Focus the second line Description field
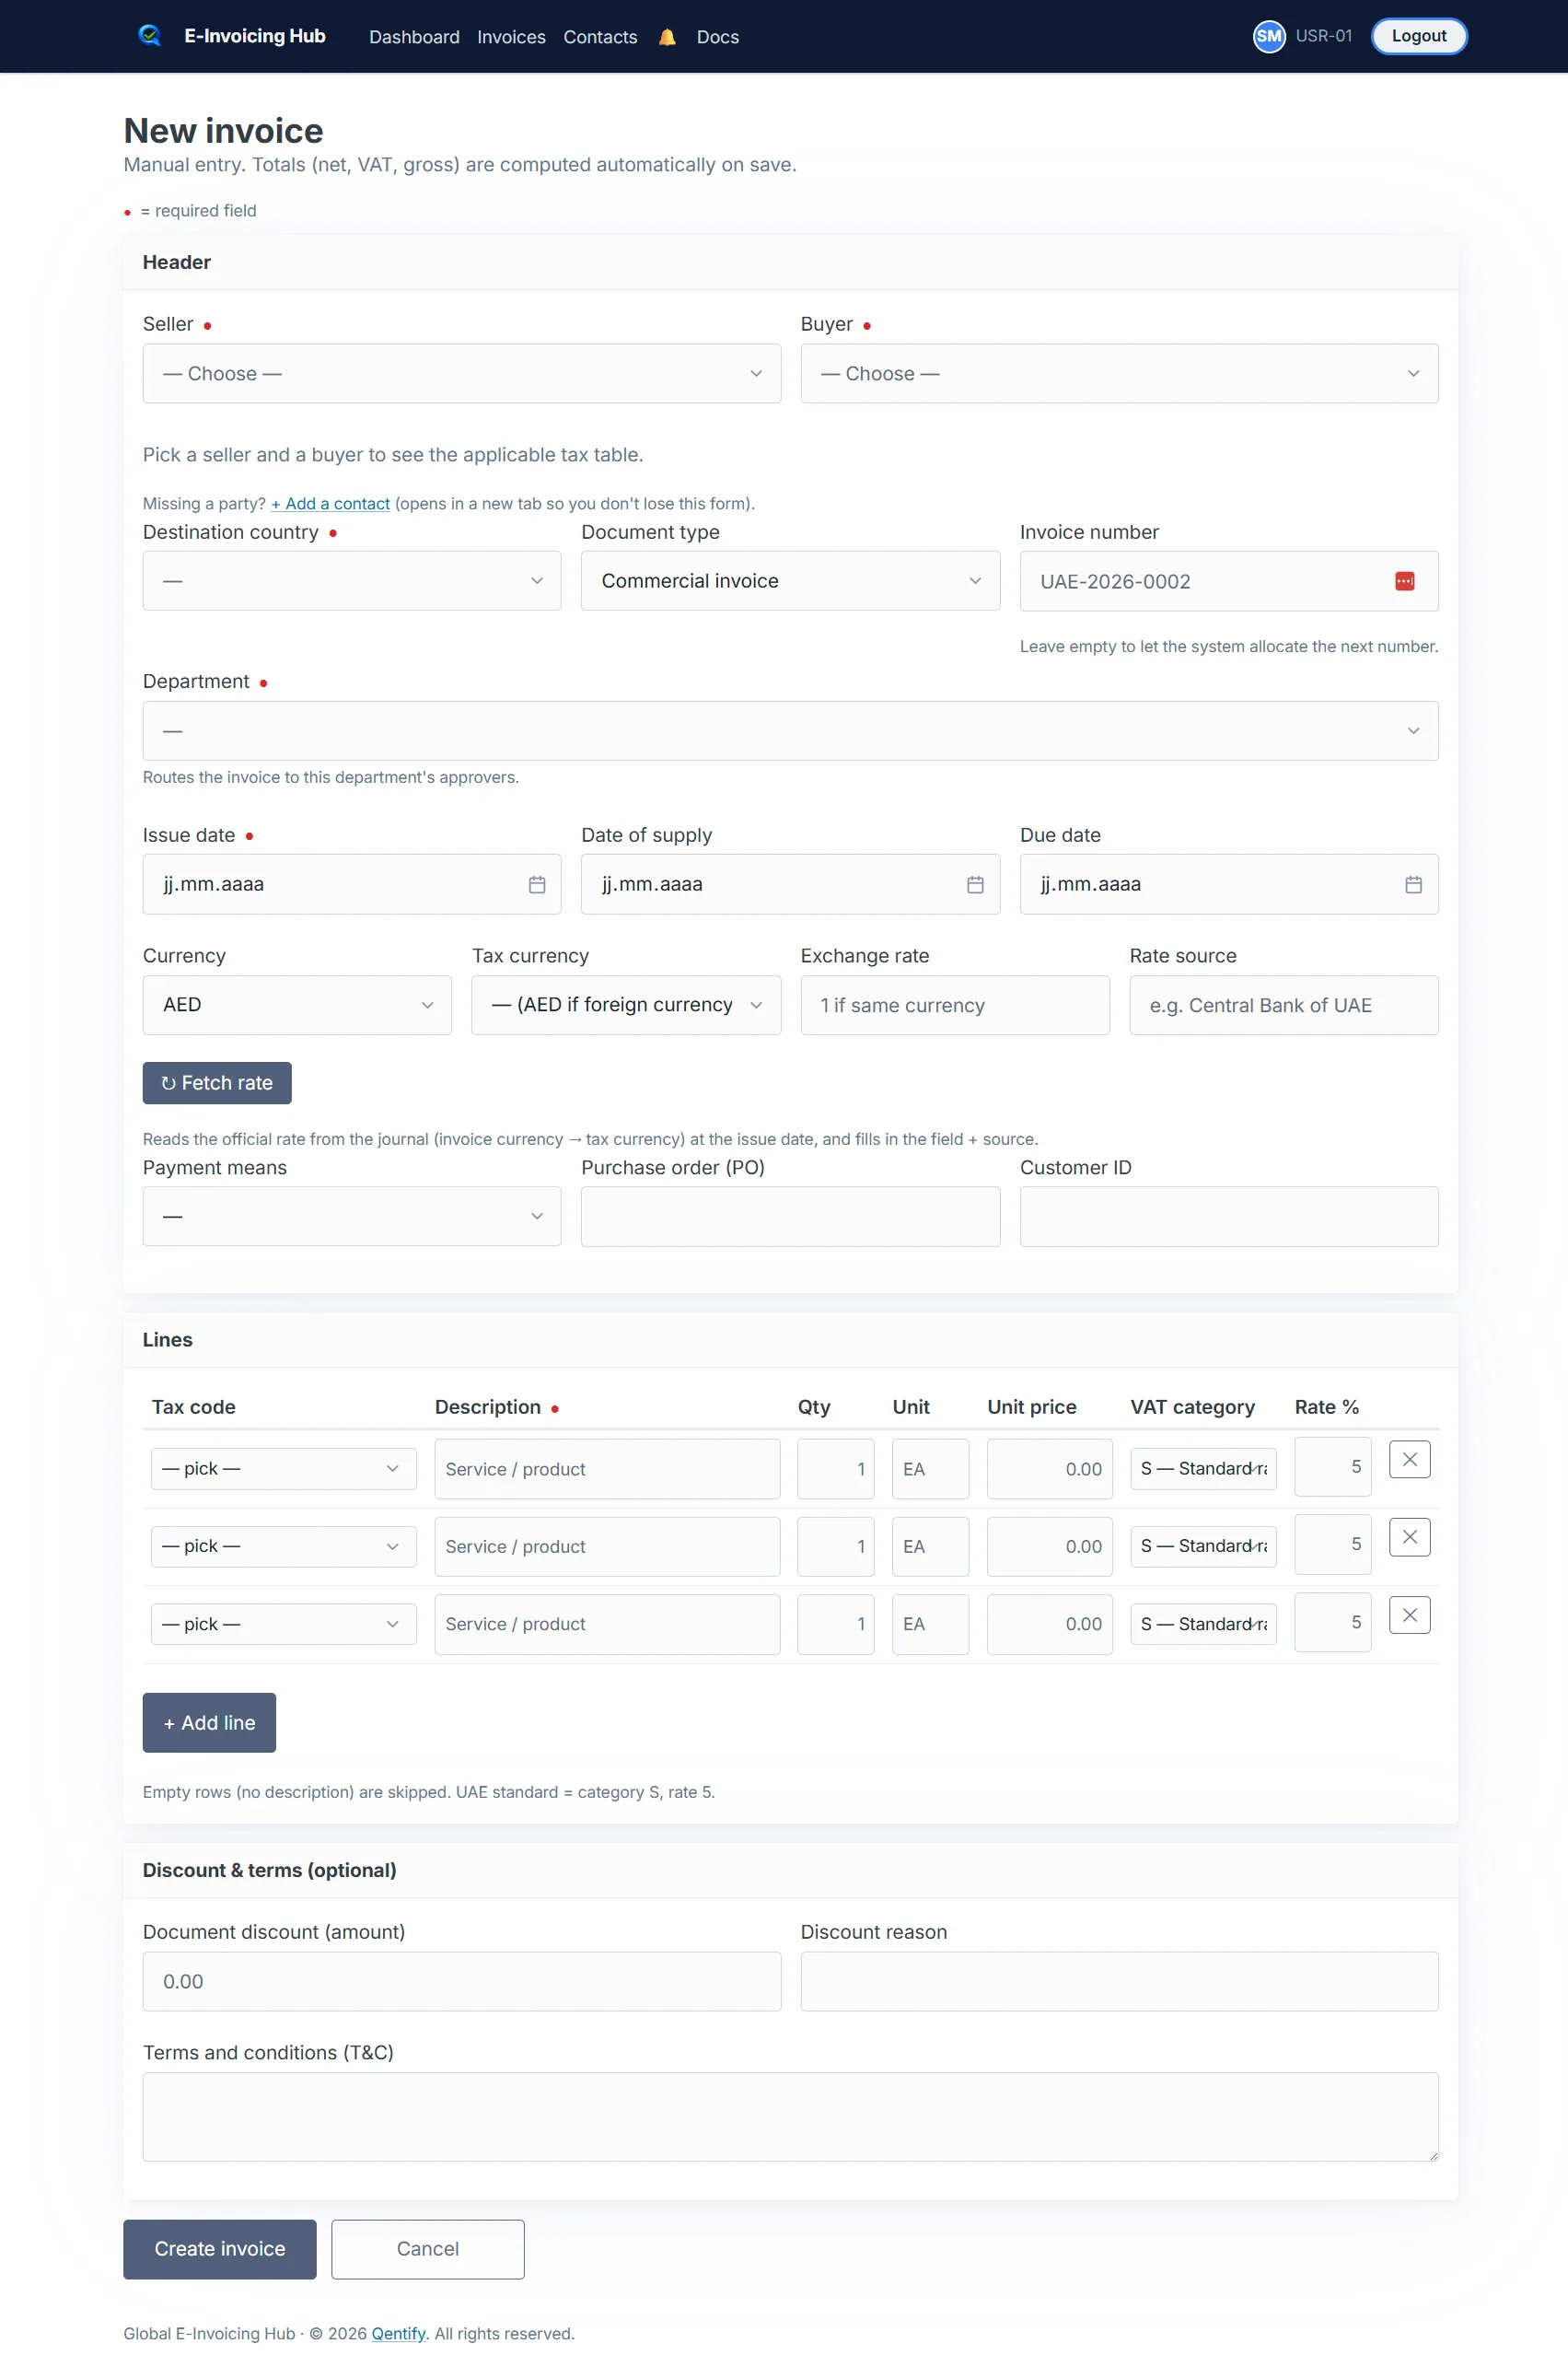The height and width of the screenshot is (2367, 1568). (607, 1546)
